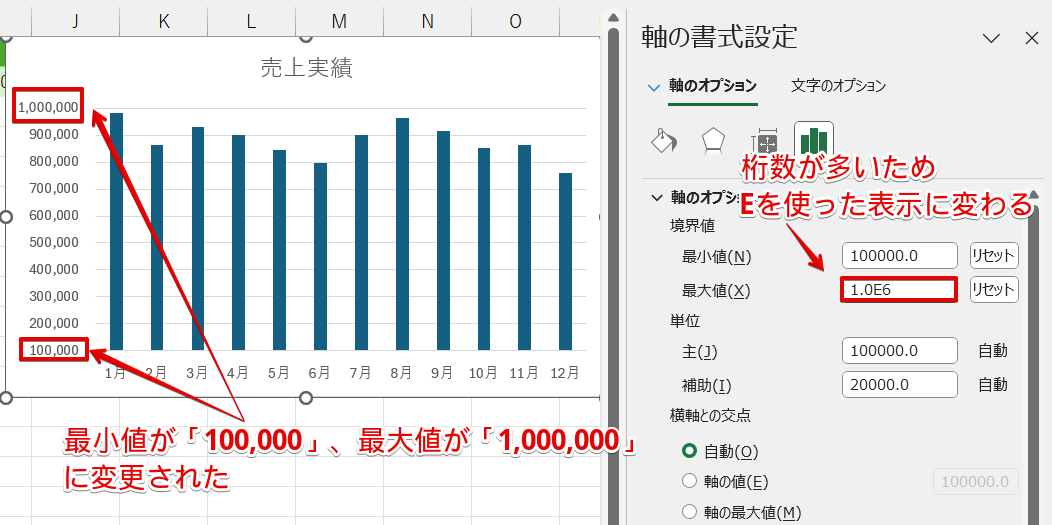Select the Axis Options bar chart icon
The width and height of the screenshot is (1052, 525).
[x=813, y=141]
